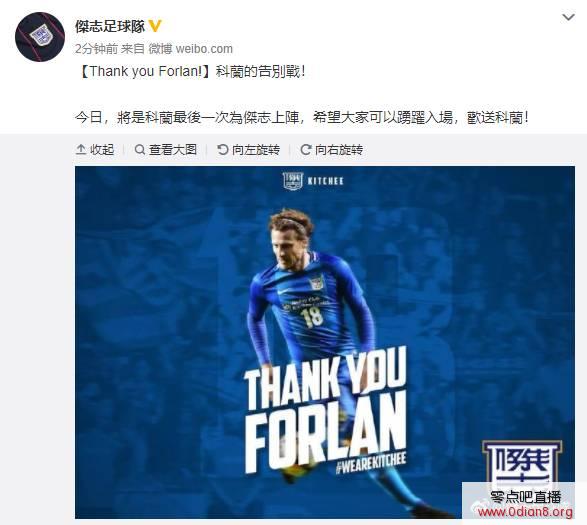Follow the 微博 weibo.com source link
Image resolution: width=587 pixels, height=525 pixels.
pos(191,49)
